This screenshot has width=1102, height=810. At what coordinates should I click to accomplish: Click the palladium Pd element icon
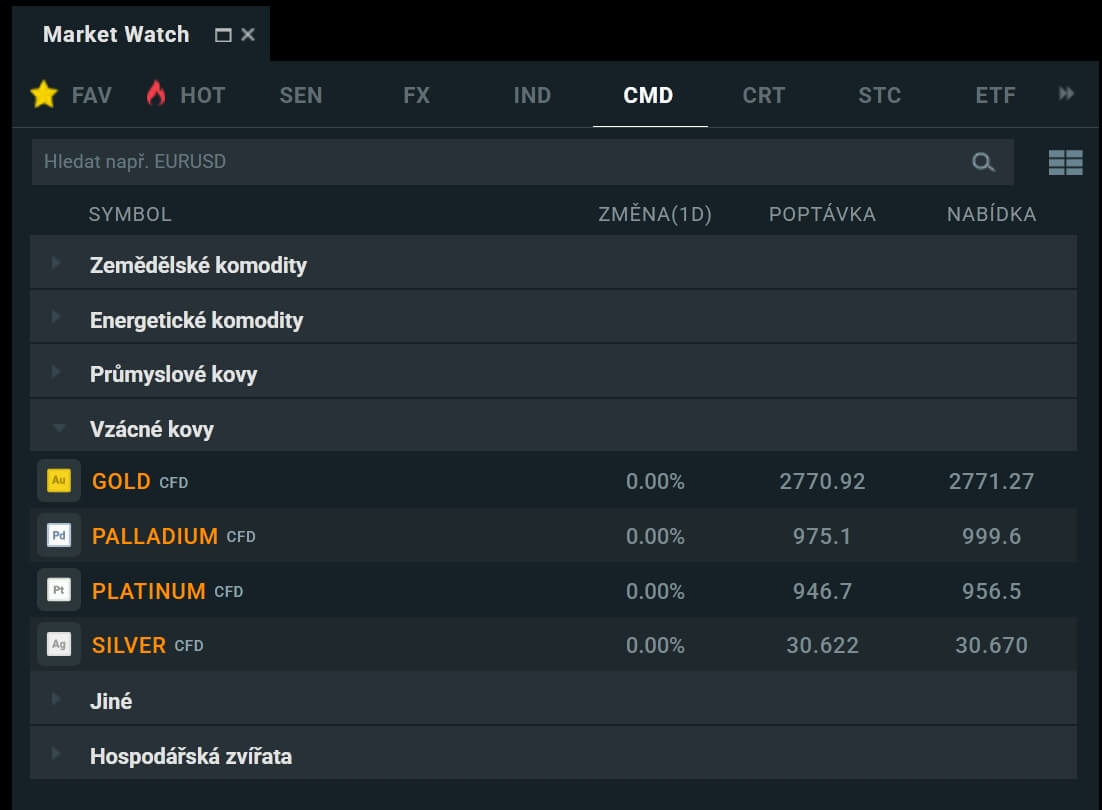click(59, 536)
